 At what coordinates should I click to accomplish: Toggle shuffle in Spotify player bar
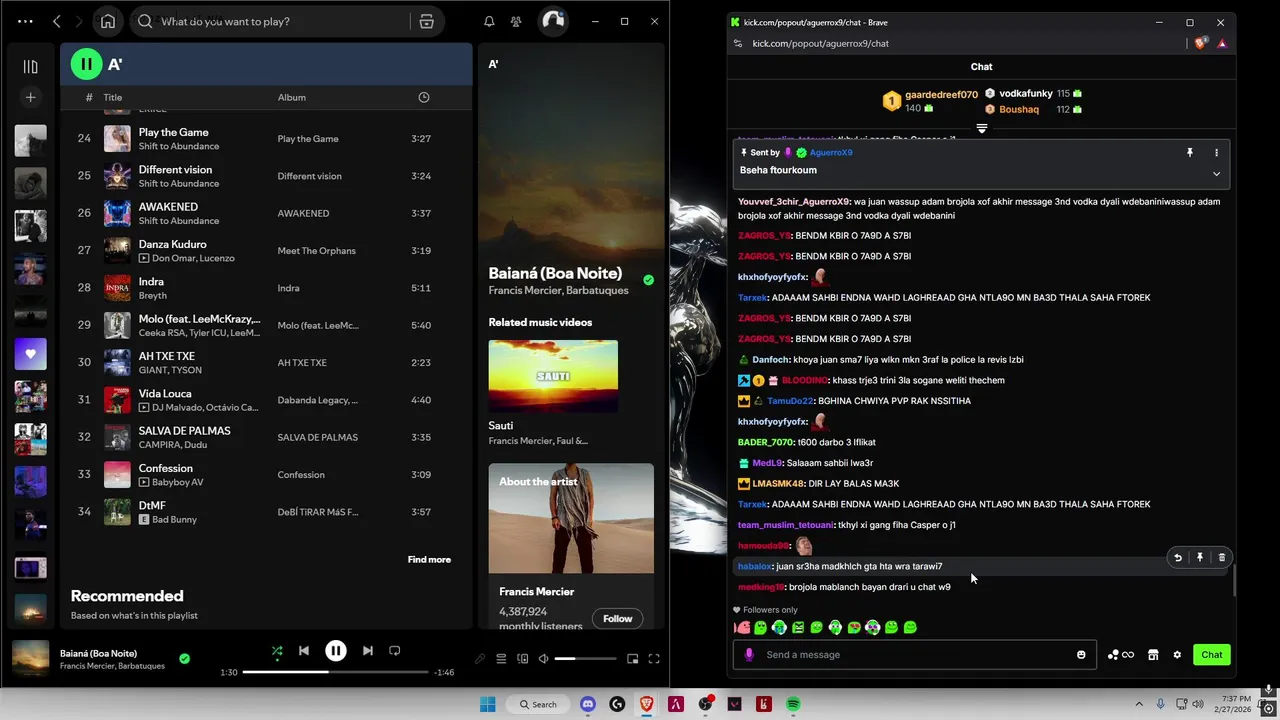pyautogui.click(x=277, y=651)
